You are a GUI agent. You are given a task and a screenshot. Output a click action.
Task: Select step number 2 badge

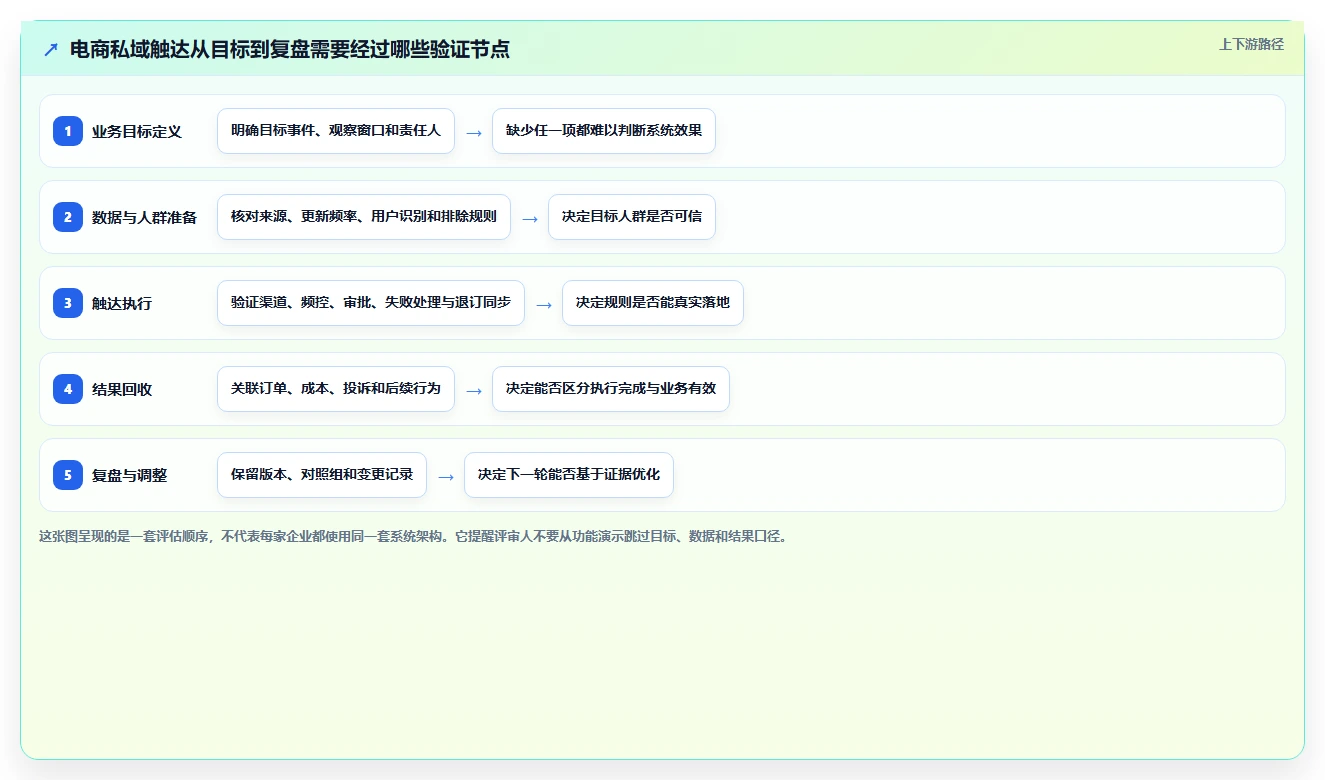(68, 217)
